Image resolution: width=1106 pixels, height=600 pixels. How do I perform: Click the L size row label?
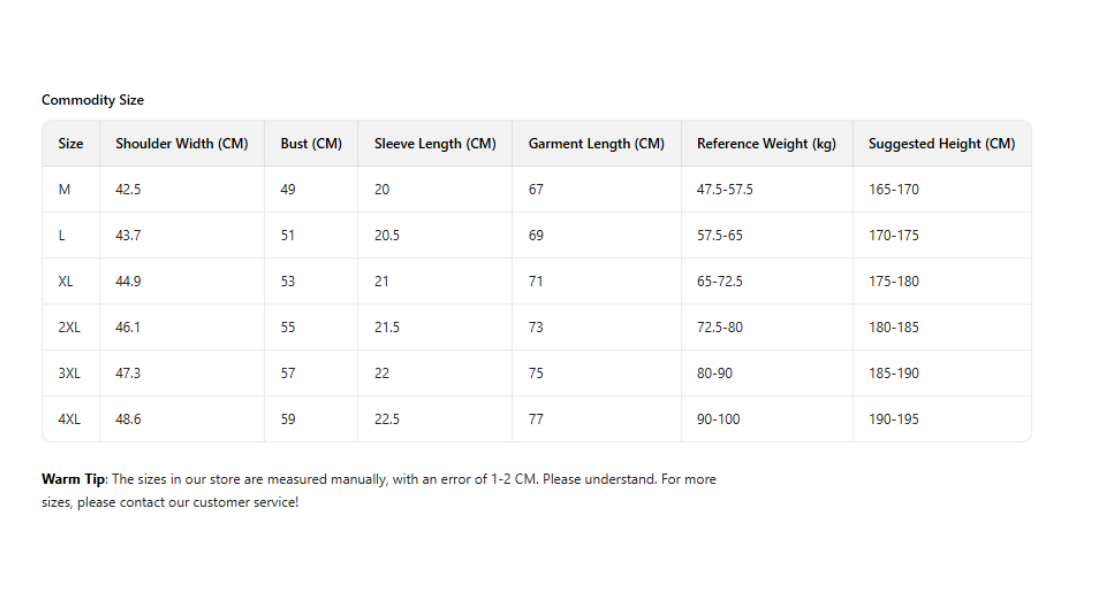62,236
